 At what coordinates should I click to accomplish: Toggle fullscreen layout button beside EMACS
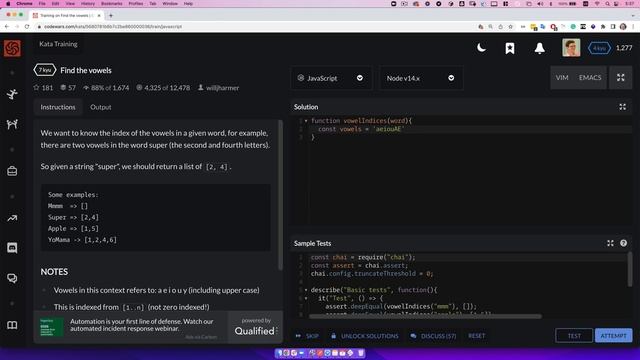coord(620,78)
